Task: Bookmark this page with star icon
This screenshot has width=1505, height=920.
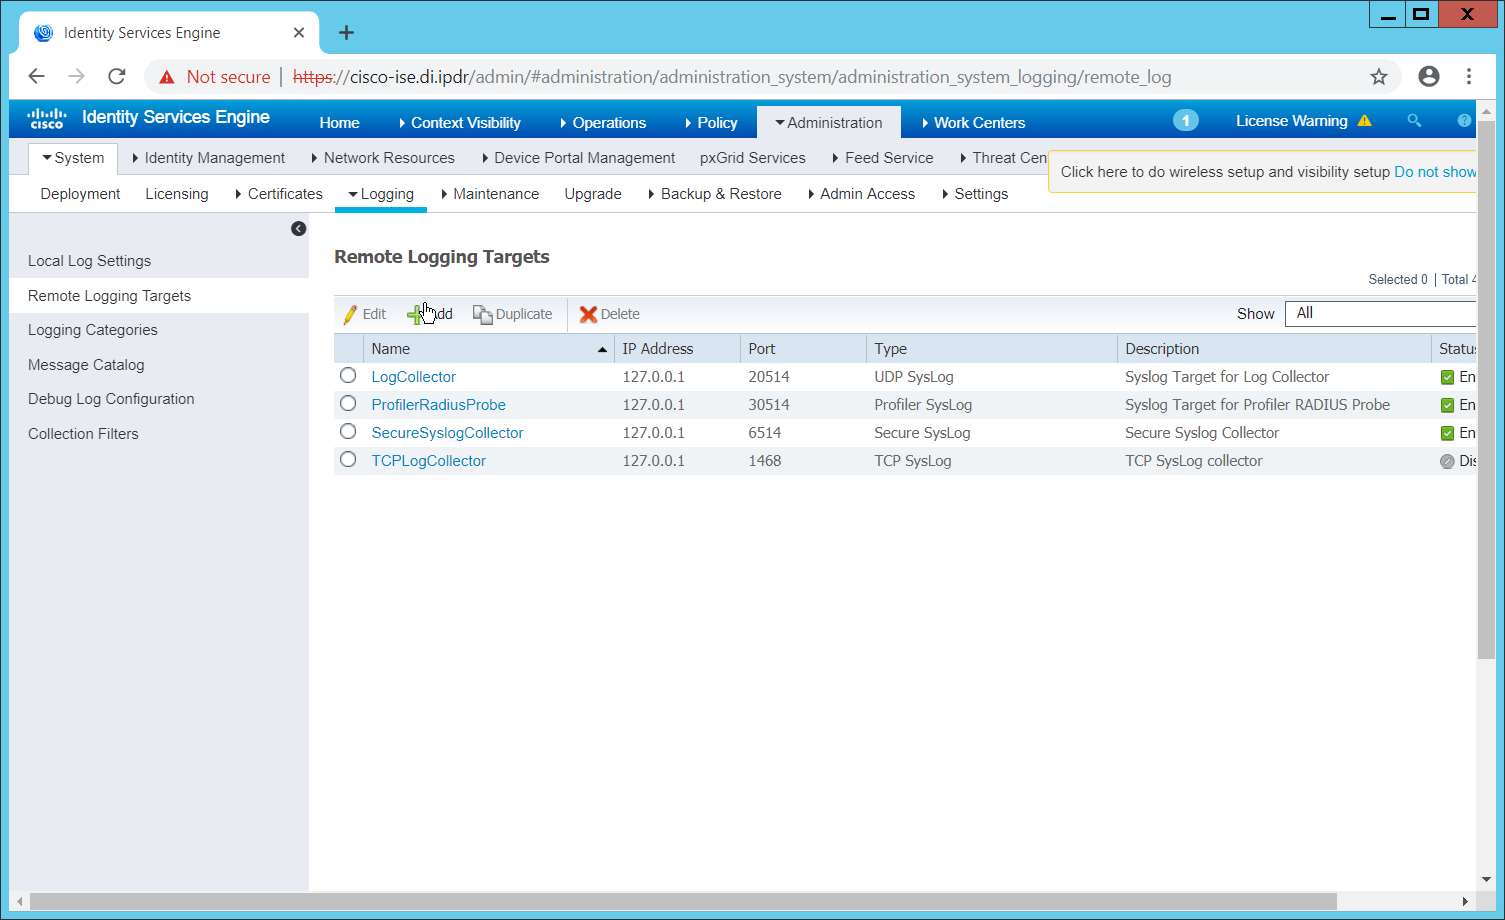Action: click(1379, 77)
